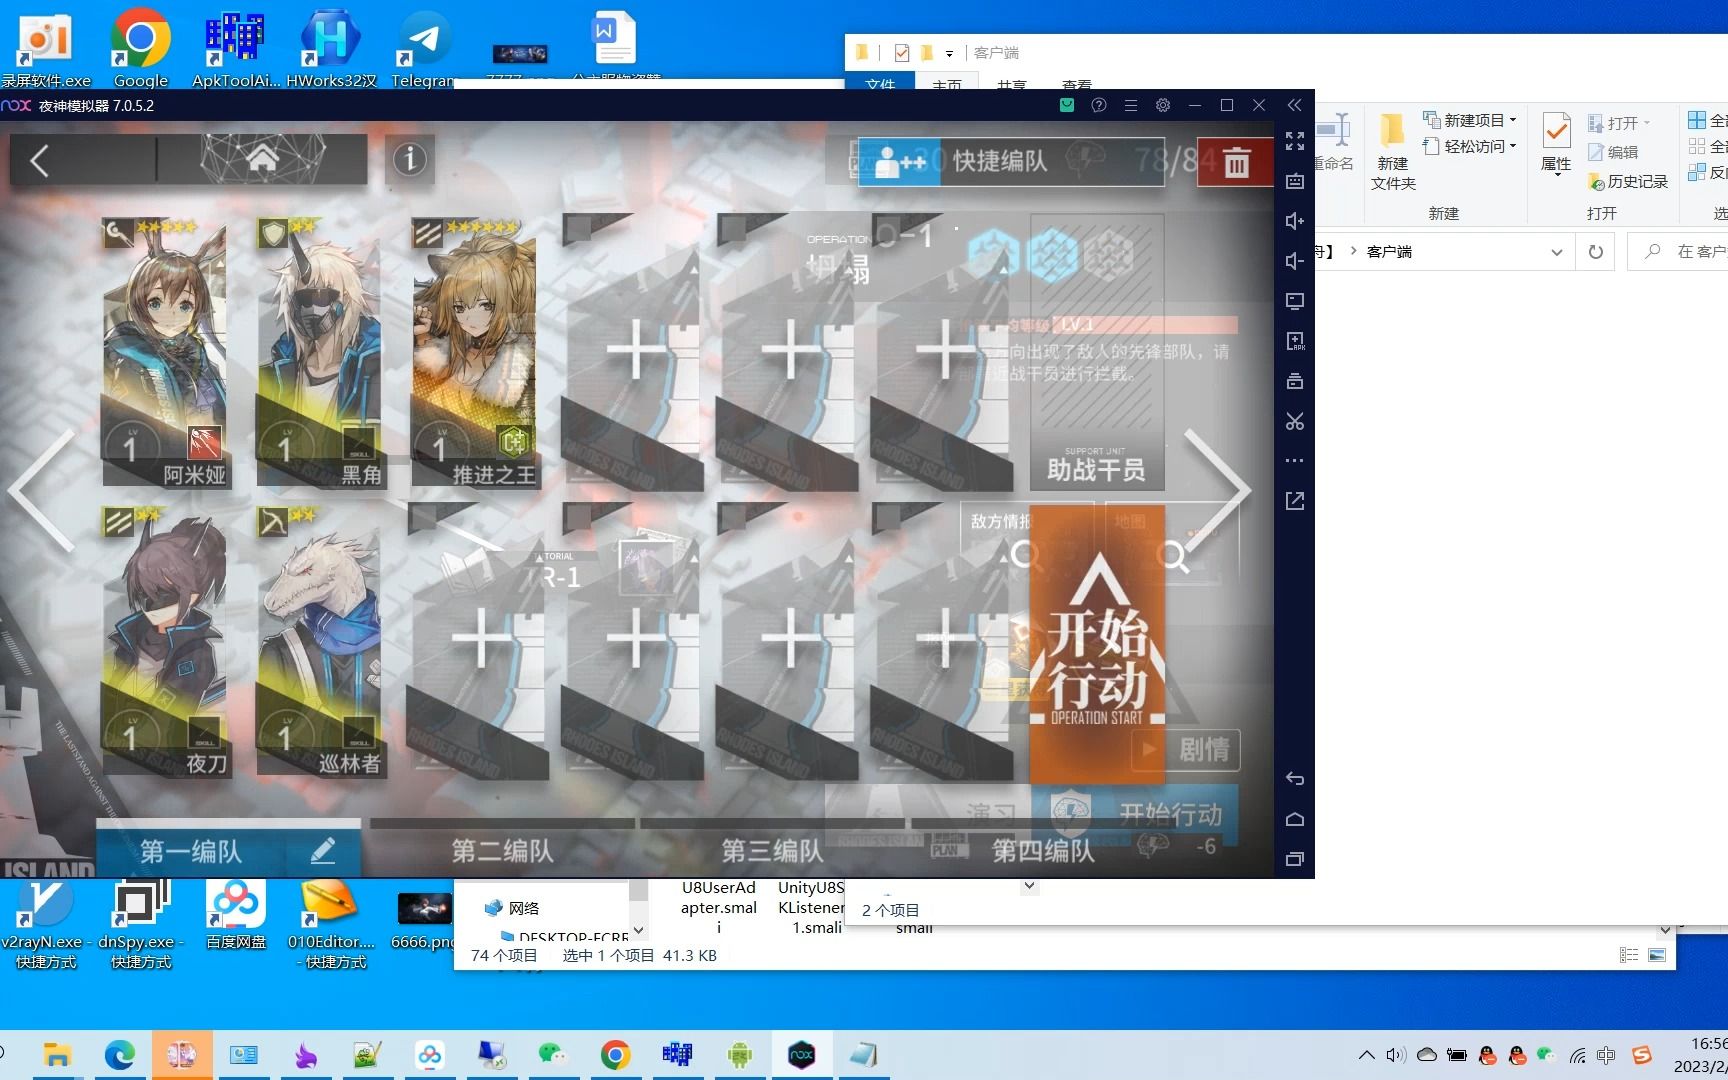Rename squad with pencil edit icon
The image size is (1728, 1080).
(x=322, y=851)
